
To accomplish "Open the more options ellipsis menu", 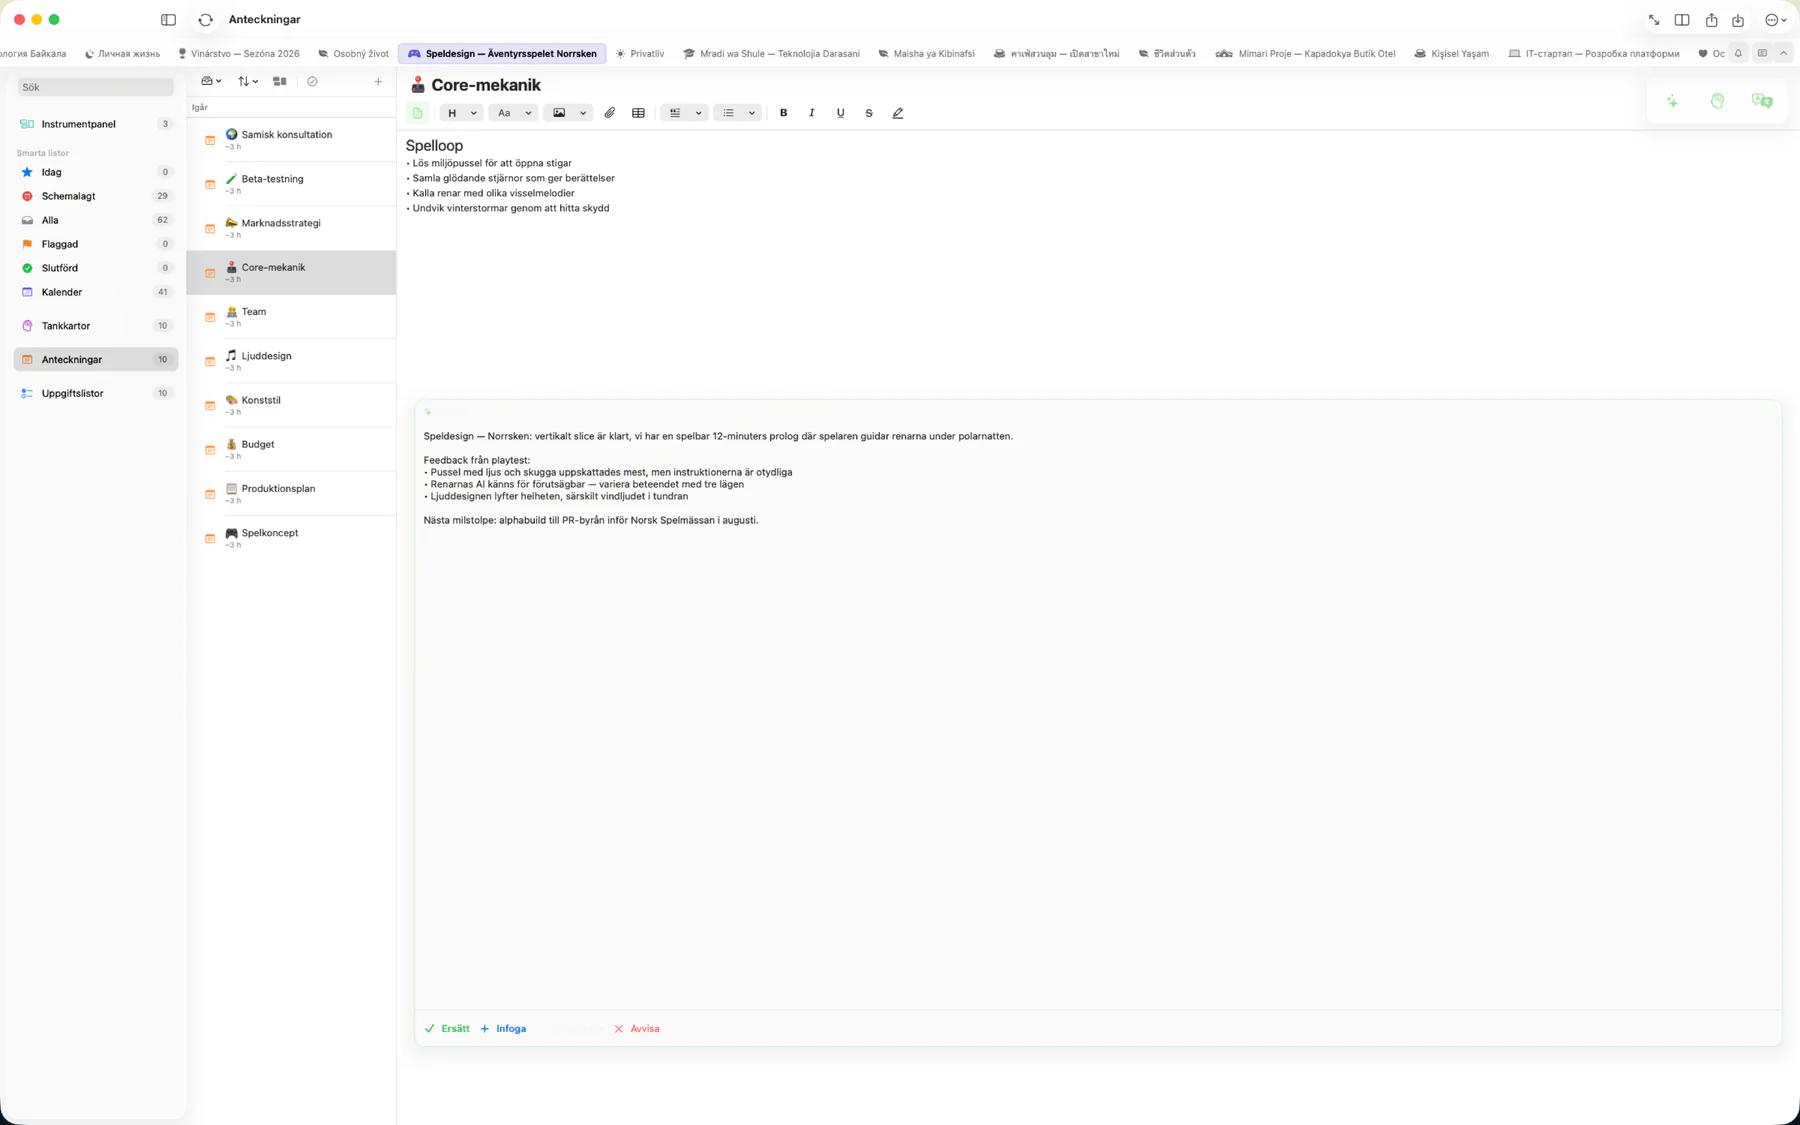I will 1775,20.
